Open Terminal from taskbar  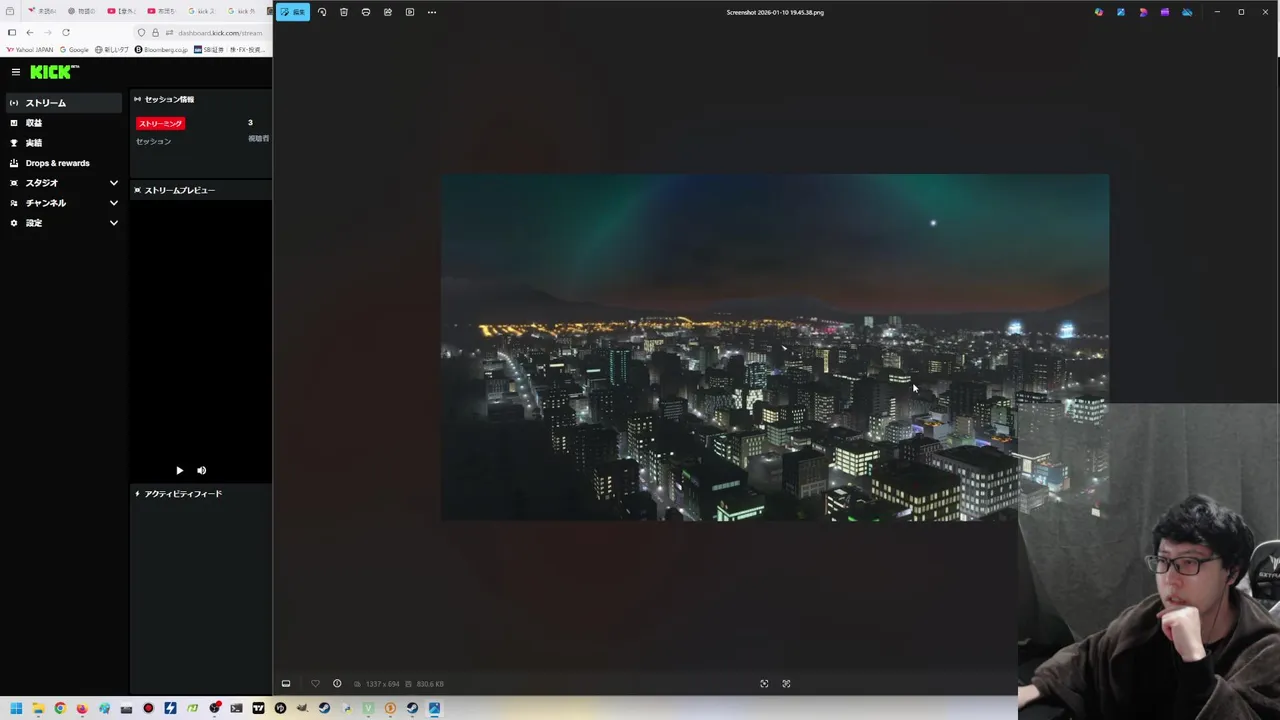pos(236,708)
